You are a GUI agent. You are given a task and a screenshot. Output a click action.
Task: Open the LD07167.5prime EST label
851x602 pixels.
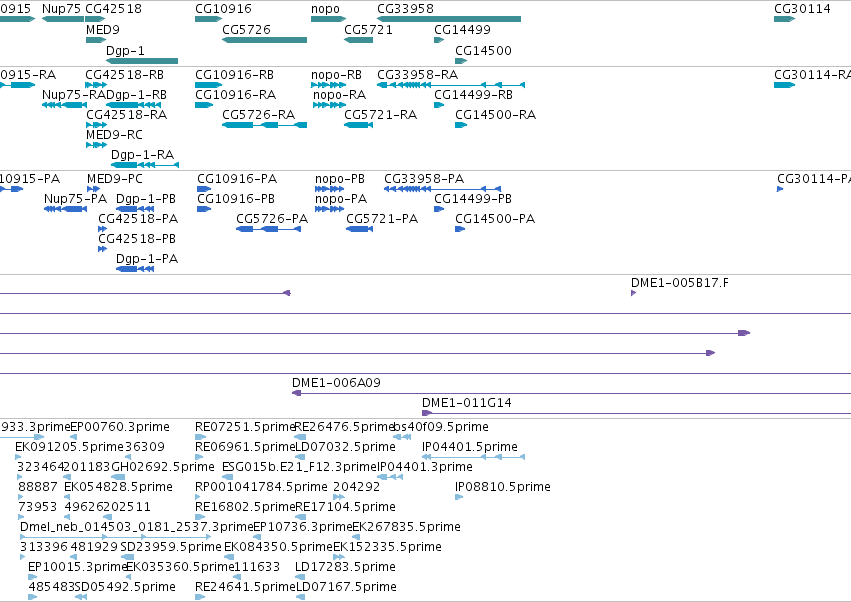(346, 587)
